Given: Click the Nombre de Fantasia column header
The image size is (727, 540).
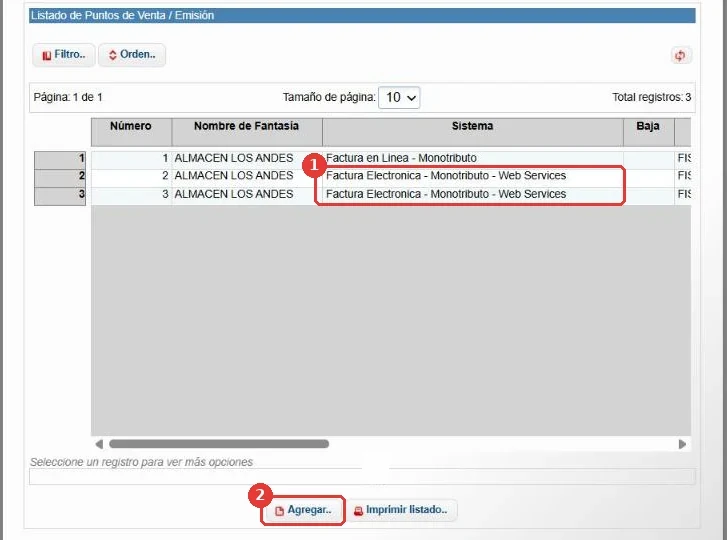Looking at the screenshot, I should (x=247, y=132).
